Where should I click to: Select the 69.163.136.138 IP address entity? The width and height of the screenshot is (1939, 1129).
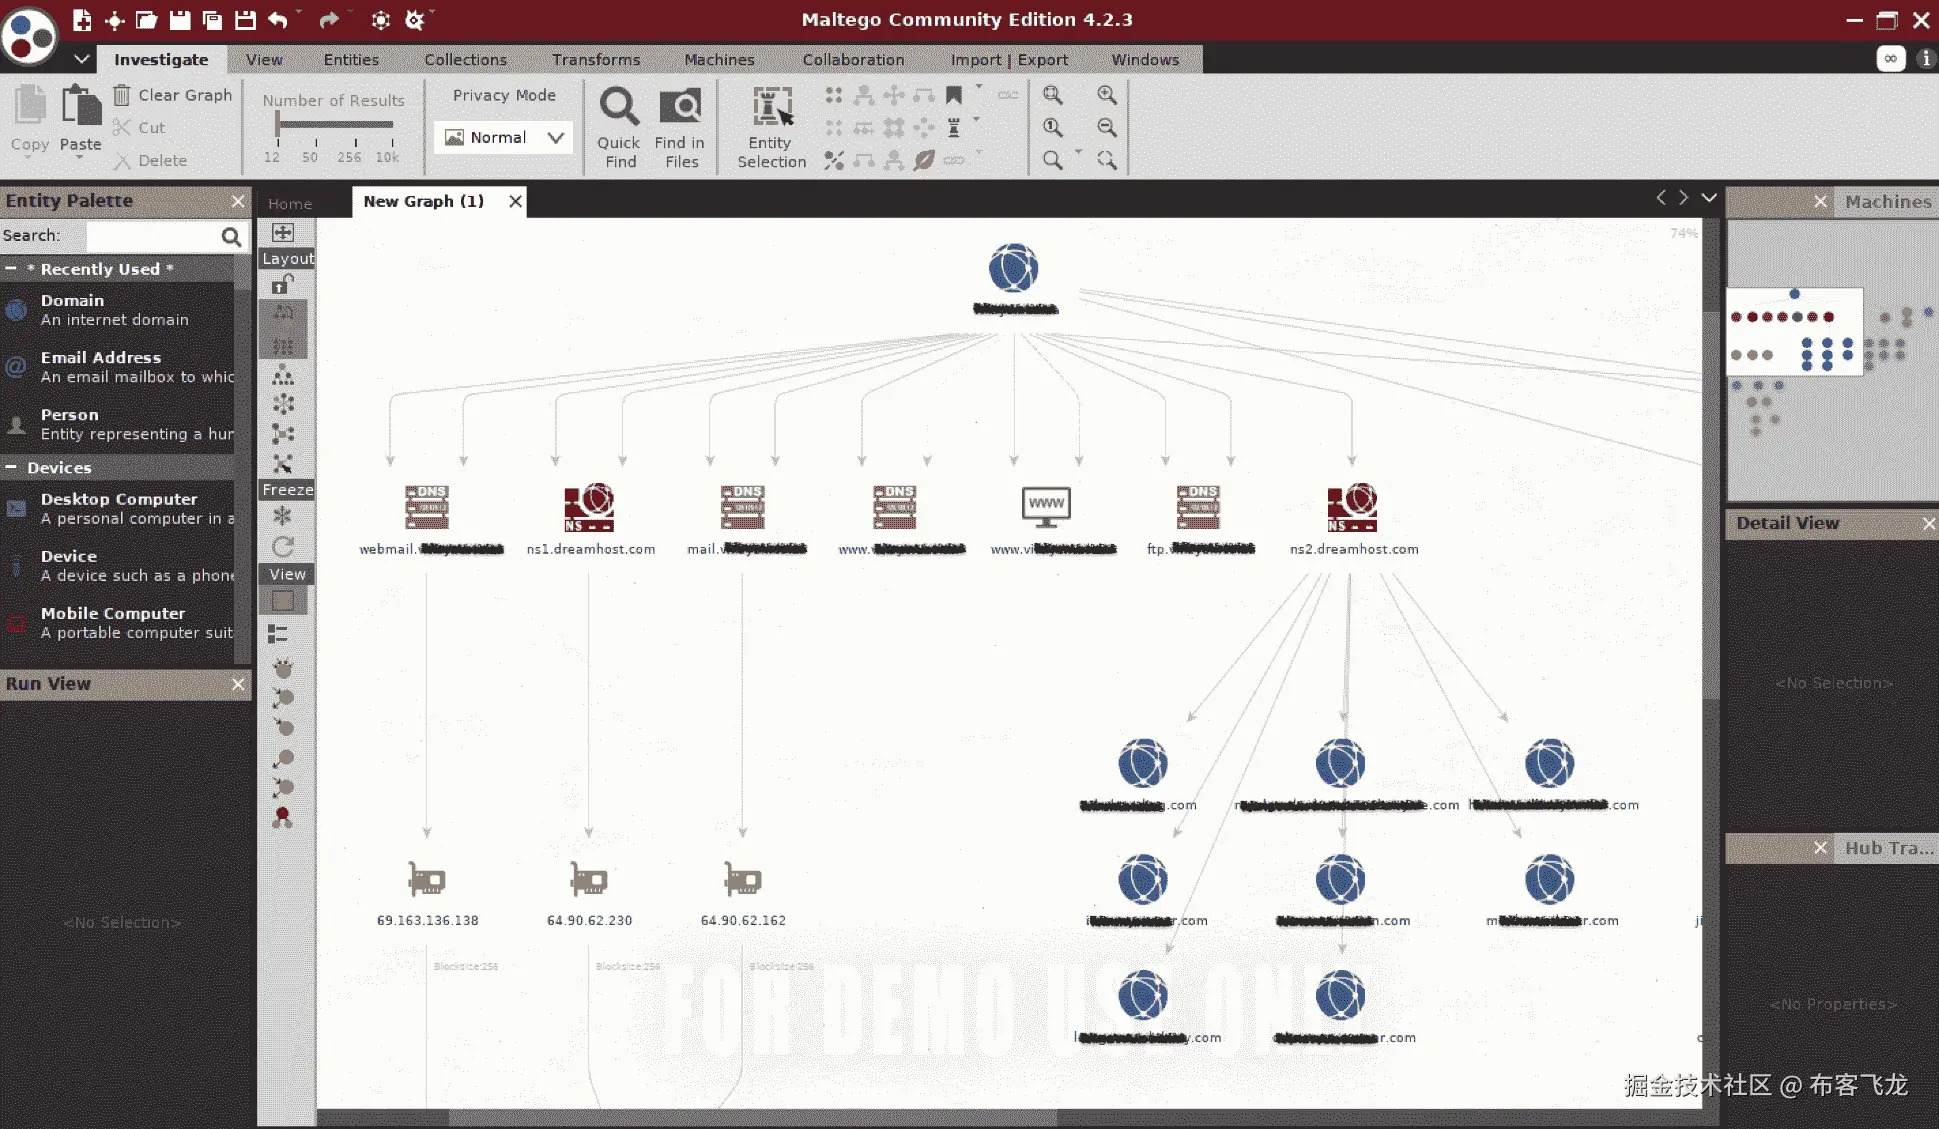427,880
